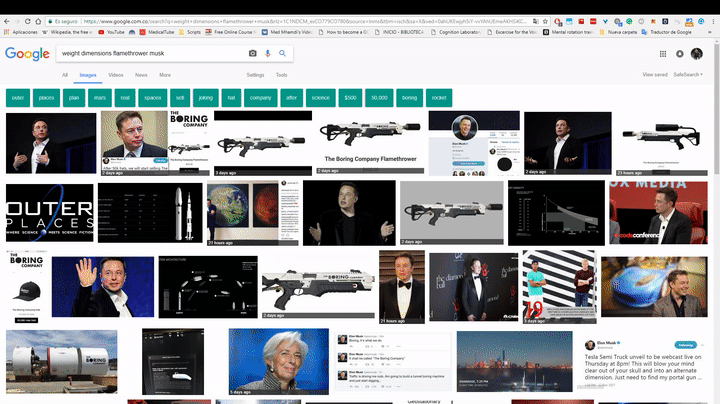Open the Google apps grid
Image resolution: width=720 pixels, height=404 pixels.
[663, 54]
